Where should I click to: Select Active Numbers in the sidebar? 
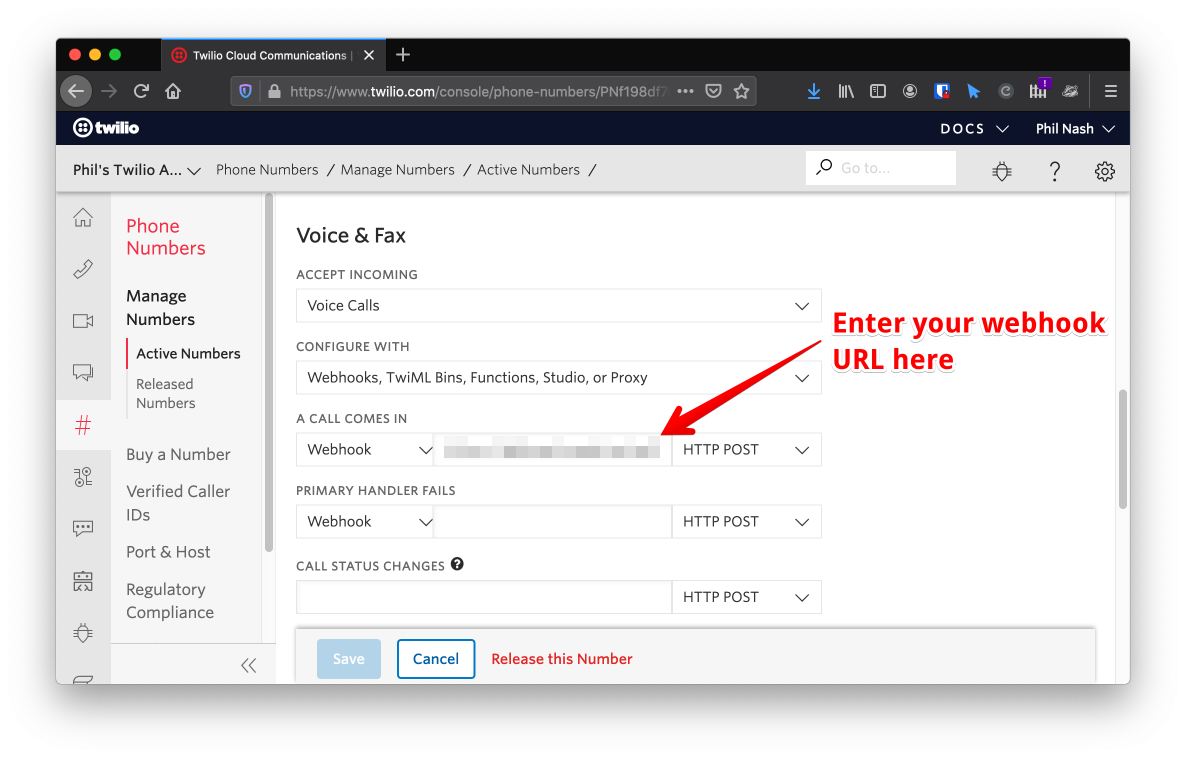(188, 353)
